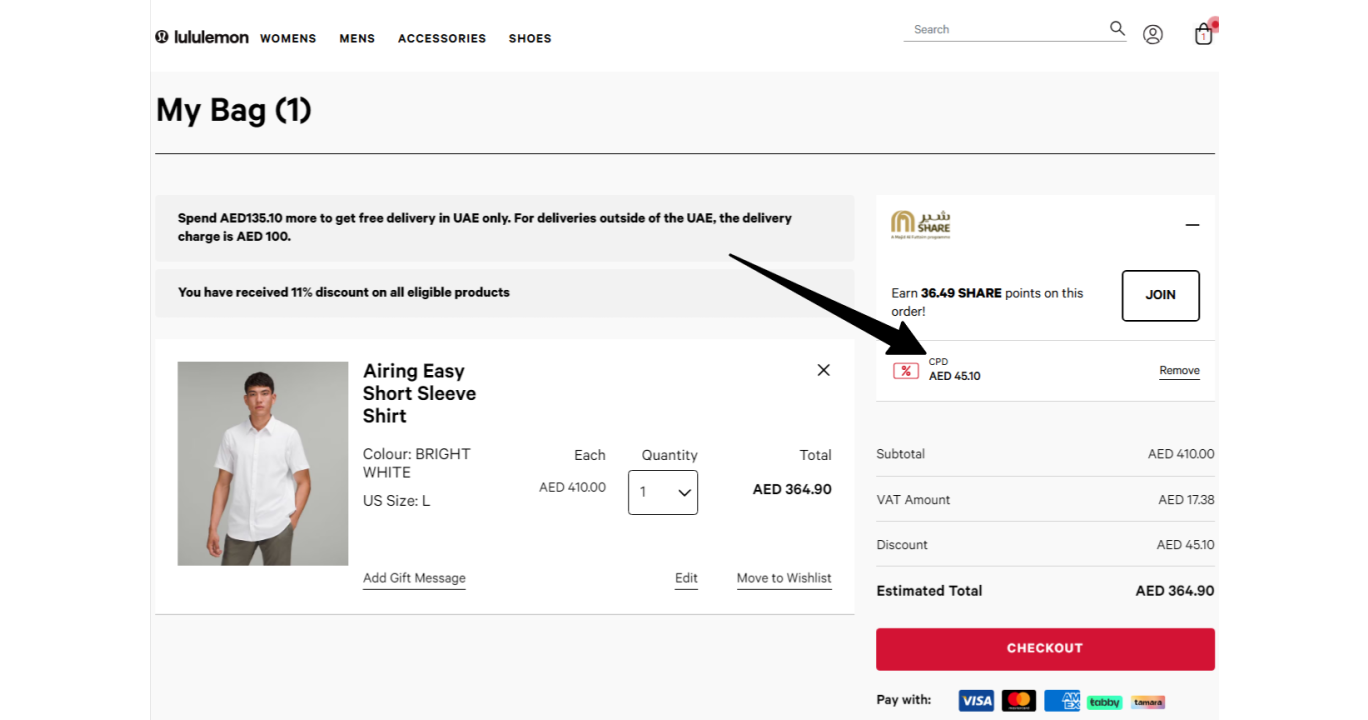
Task: Click the Mastercard payment icon
Action: tap(1019, 701)
